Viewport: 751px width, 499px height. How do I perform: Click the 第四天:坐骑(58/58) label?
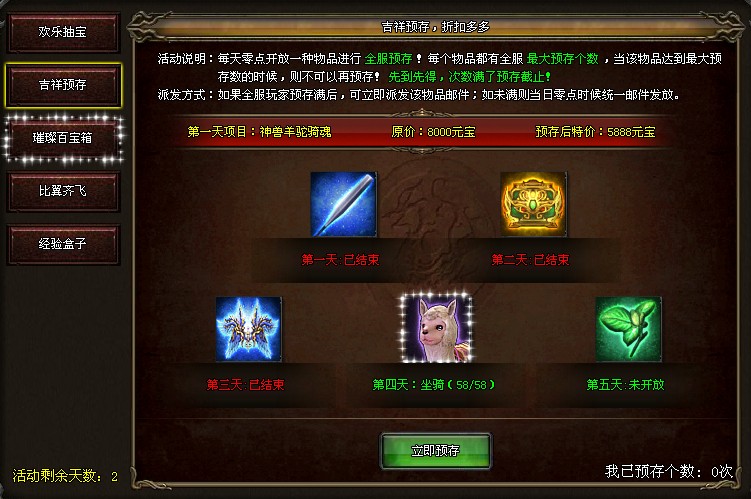pos(433,385)
